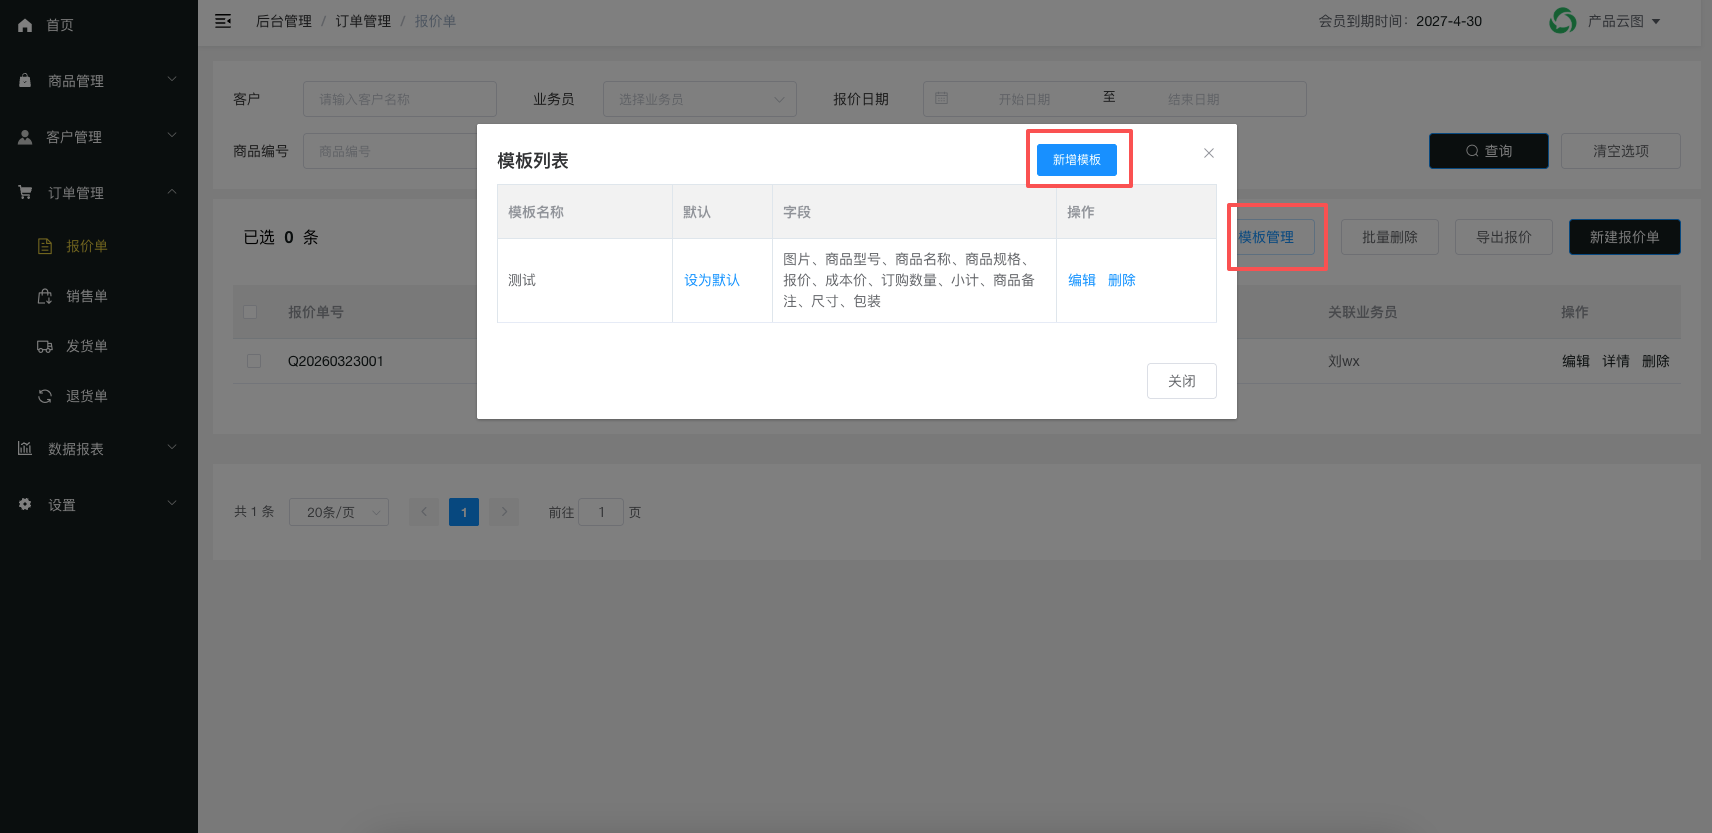Select 报价单 in the sidebar

tap(87, 246)
